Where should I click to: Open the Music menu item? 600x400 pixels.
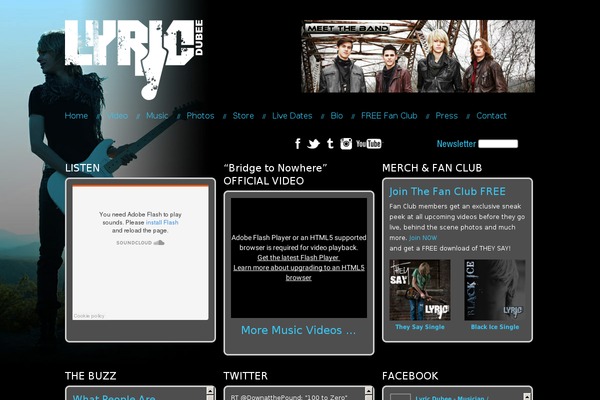coord(157,116)
